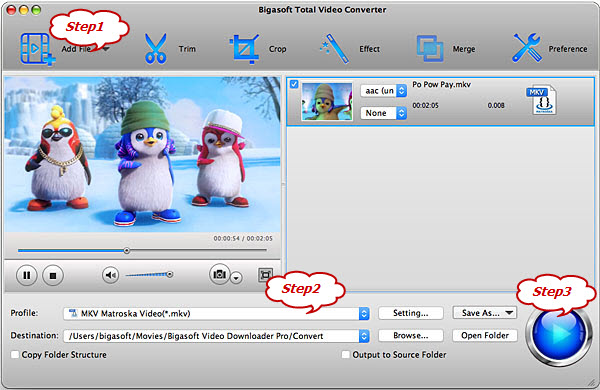Start conversion with blue Convert button
The width and height of the screenshot is (600, 390).
(x=559, y=334)
